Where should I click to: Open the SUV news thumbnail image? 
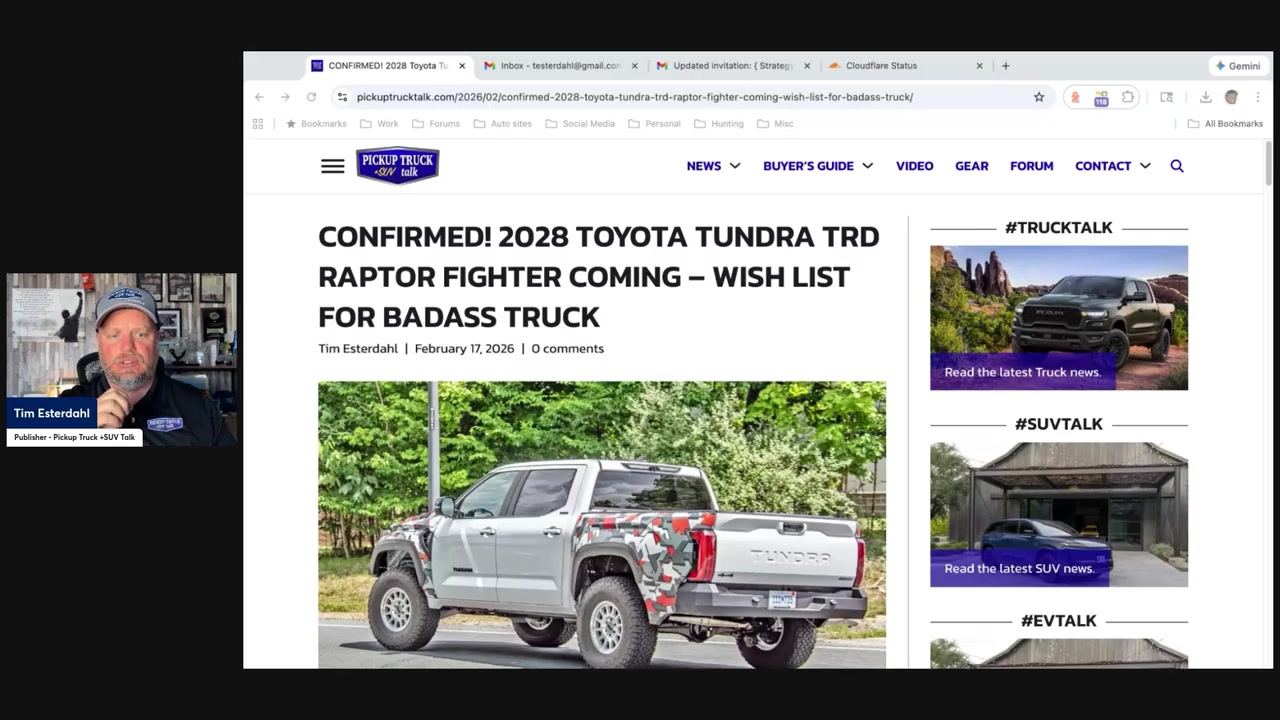(1059, 514)
